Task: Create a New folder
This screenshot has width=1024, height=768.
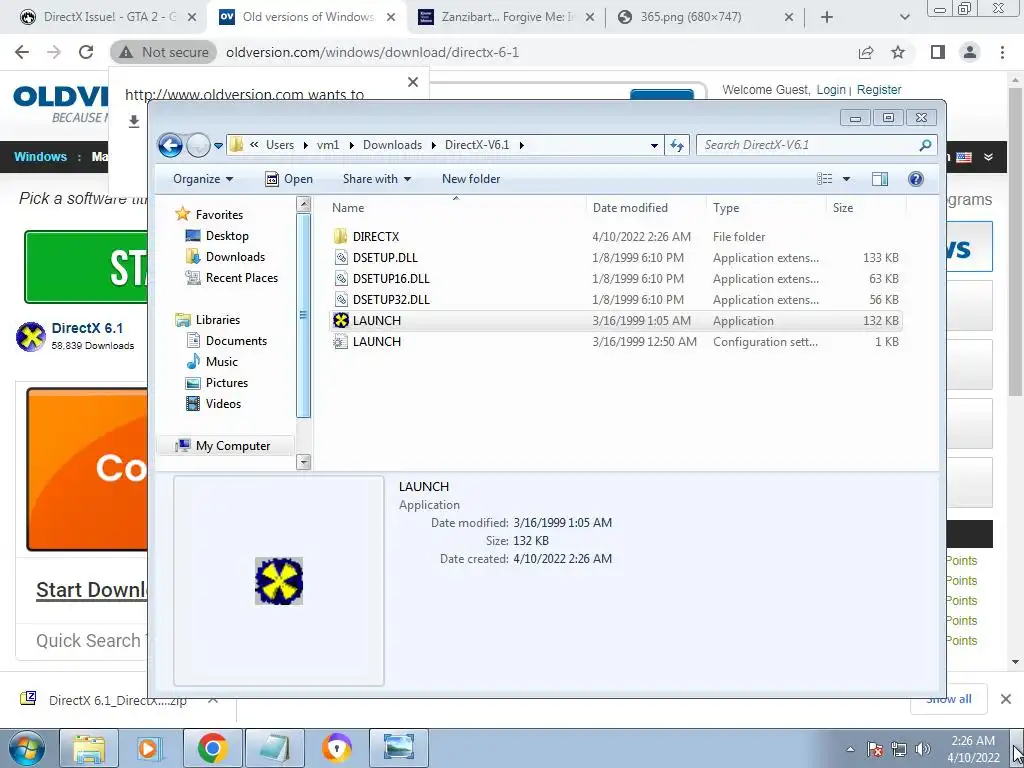Action: pos(471,179)
